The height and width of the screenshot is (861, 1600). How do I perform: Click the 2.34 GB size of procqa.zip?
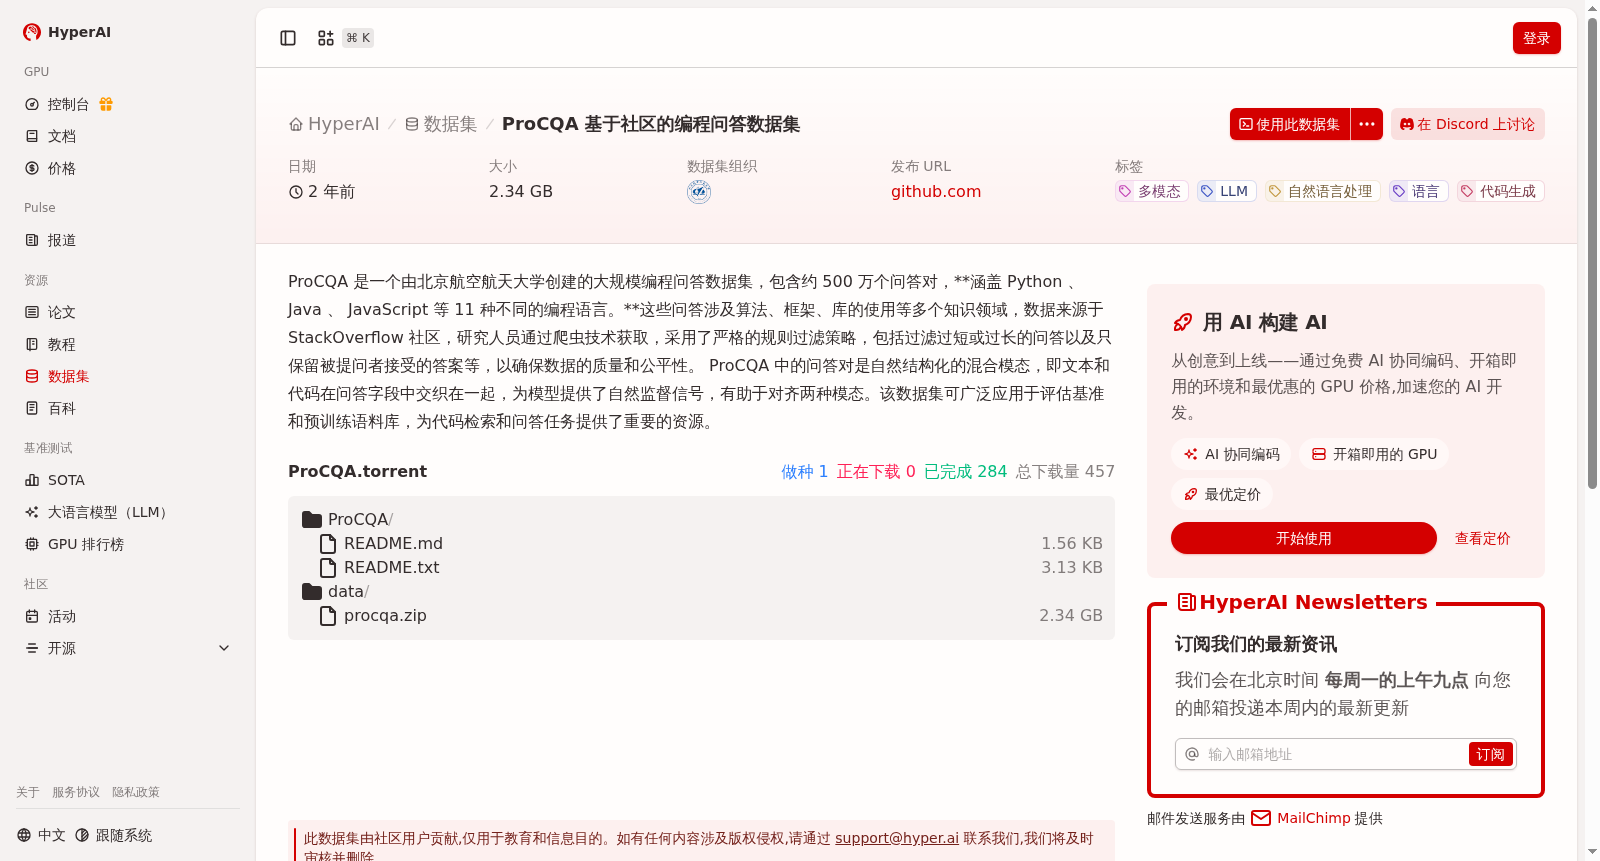point(1071,615)
